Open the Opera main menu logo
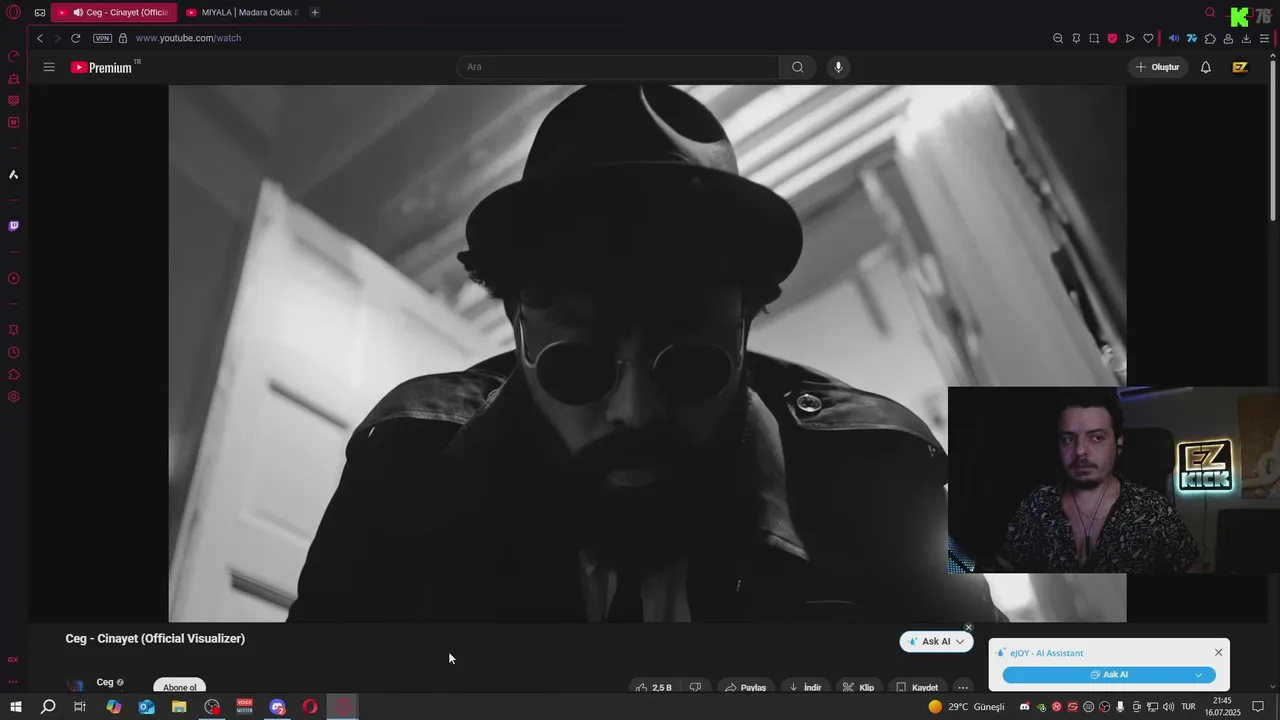The height and width of the screenshot is (720, 1280). [14, 12]
